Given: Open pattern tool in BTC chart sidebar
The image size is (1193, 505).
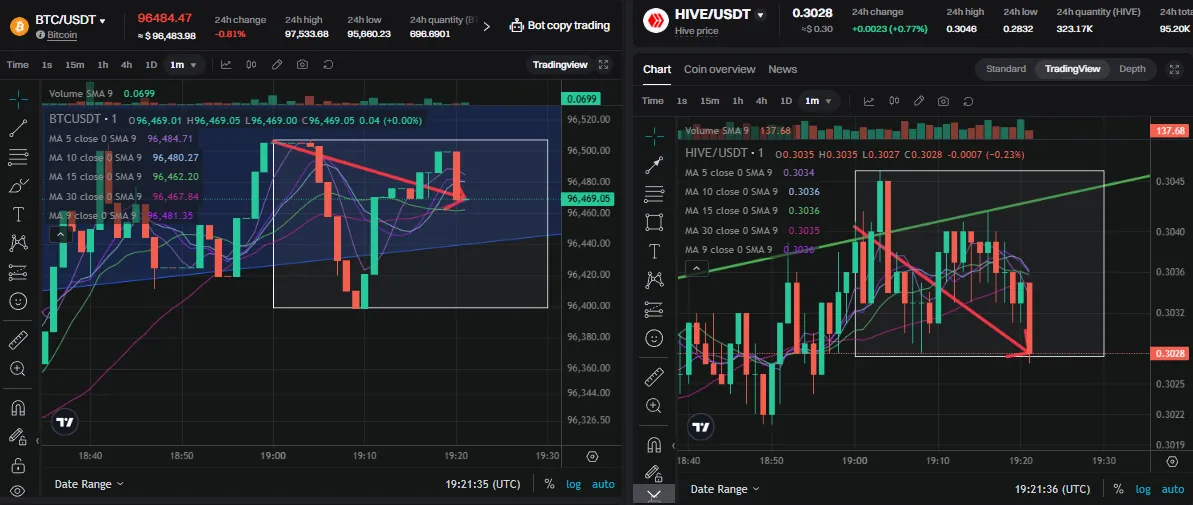Looking at the screenshot, I should [18, 243].
